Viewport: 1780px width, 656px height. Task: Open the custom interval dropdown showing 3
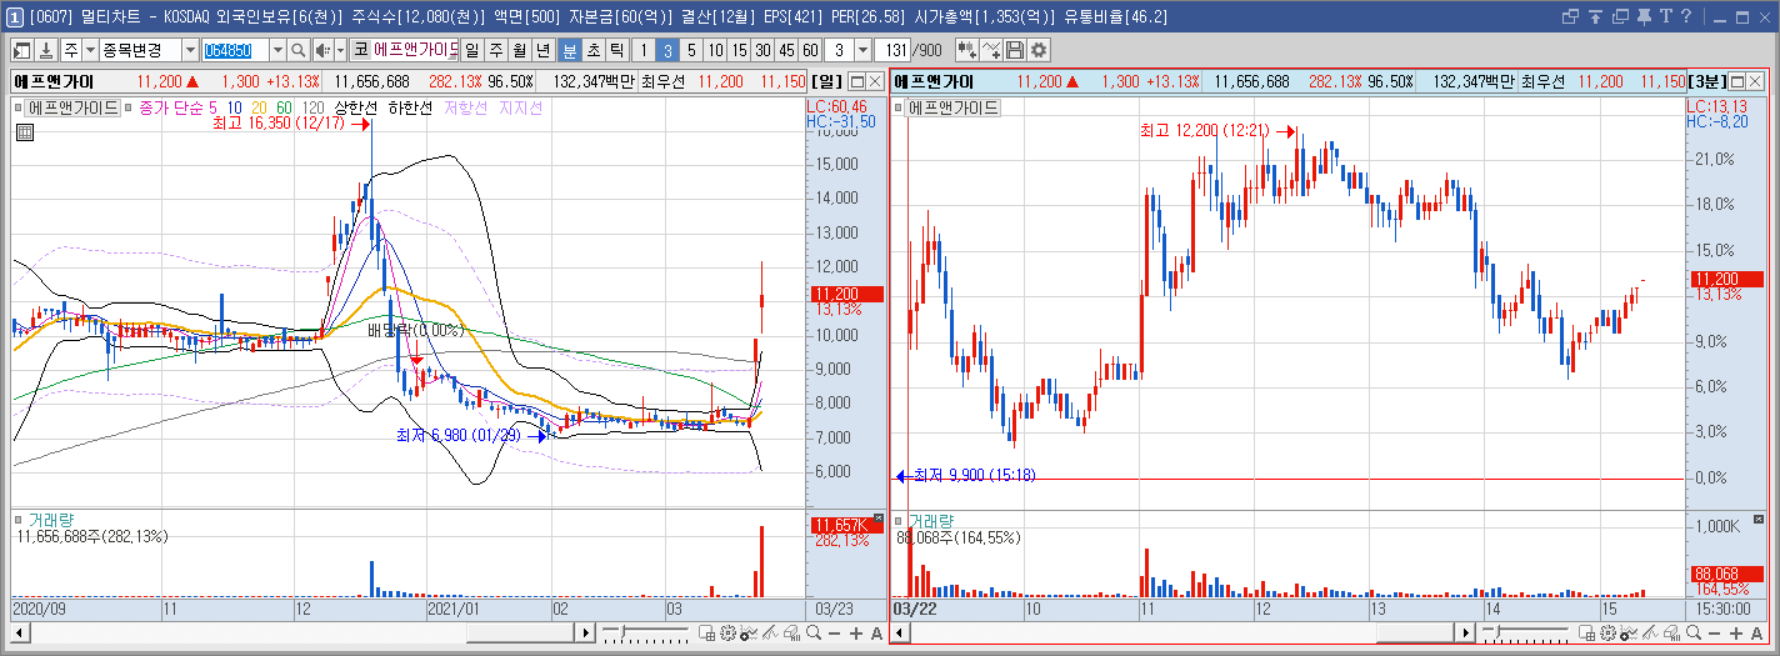pos(863,50)
